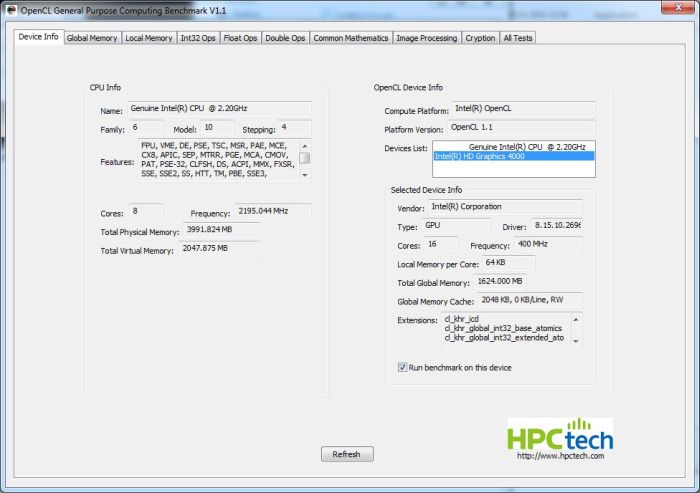Open the Double Ops tab
700x493 pixels.
tap(285, 38)
